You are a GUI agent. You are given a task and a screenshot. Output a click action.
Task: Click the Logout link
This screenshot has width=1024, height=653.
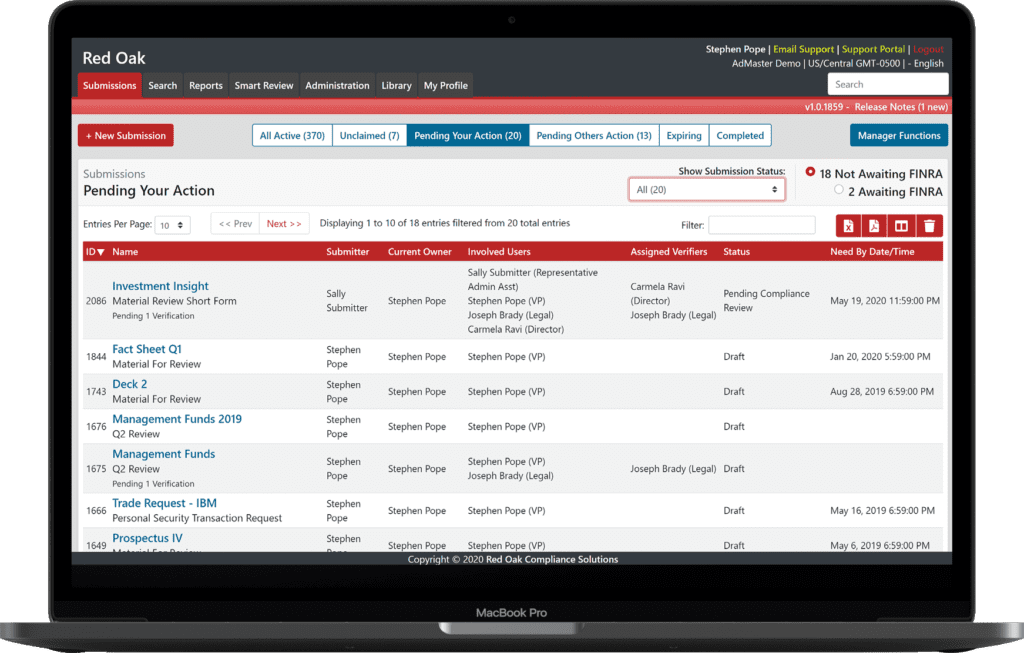[928, 50]
